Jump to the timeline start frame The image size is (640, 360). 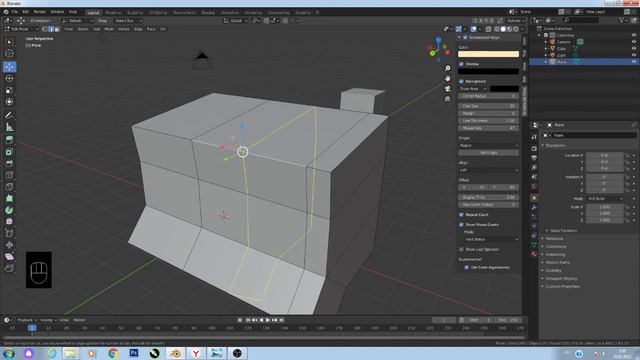tap(248, 320)
